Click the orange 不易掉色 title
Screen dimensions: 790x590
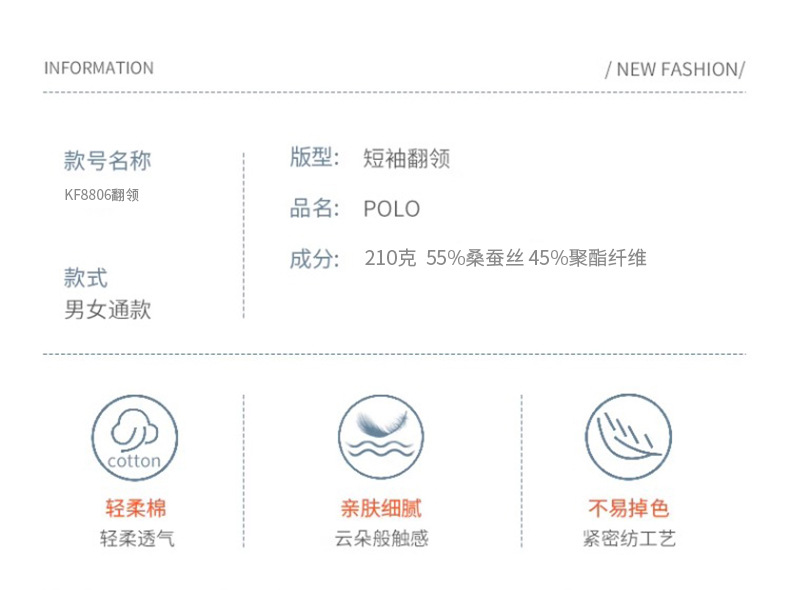[x=628, y=507]
